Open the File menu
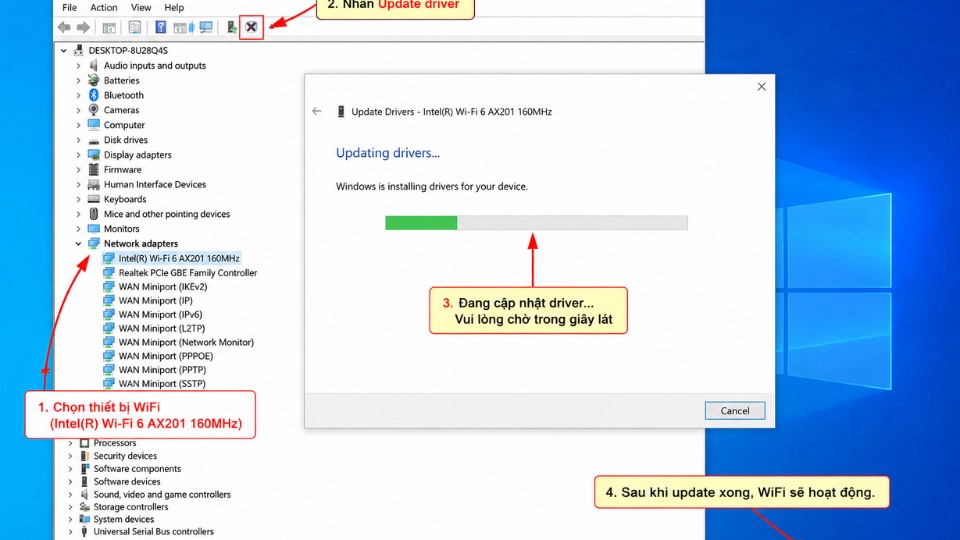Image resolution: width=960 pixels, height=540 pixels. [x=69, y=7]
